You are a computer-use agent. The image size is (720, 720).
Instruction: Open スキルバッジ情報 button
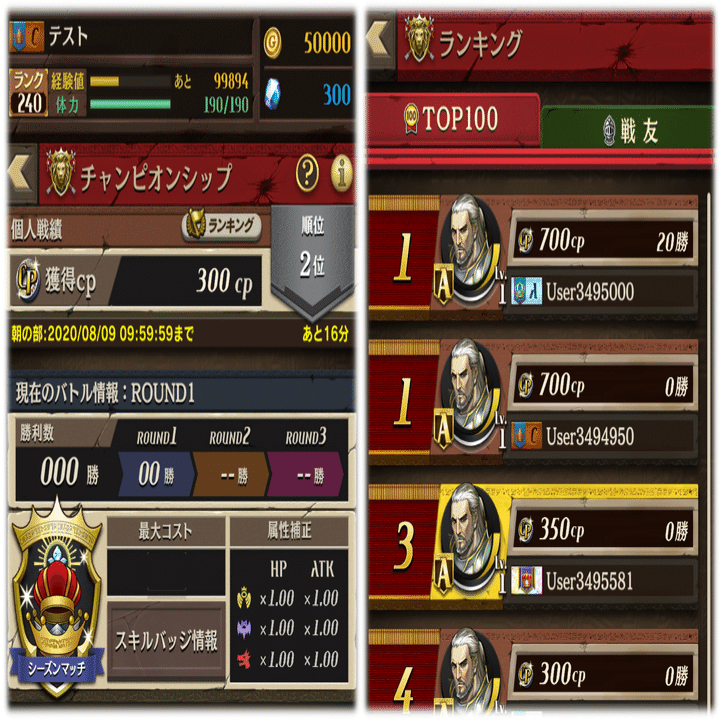click(x=166, y=641)
